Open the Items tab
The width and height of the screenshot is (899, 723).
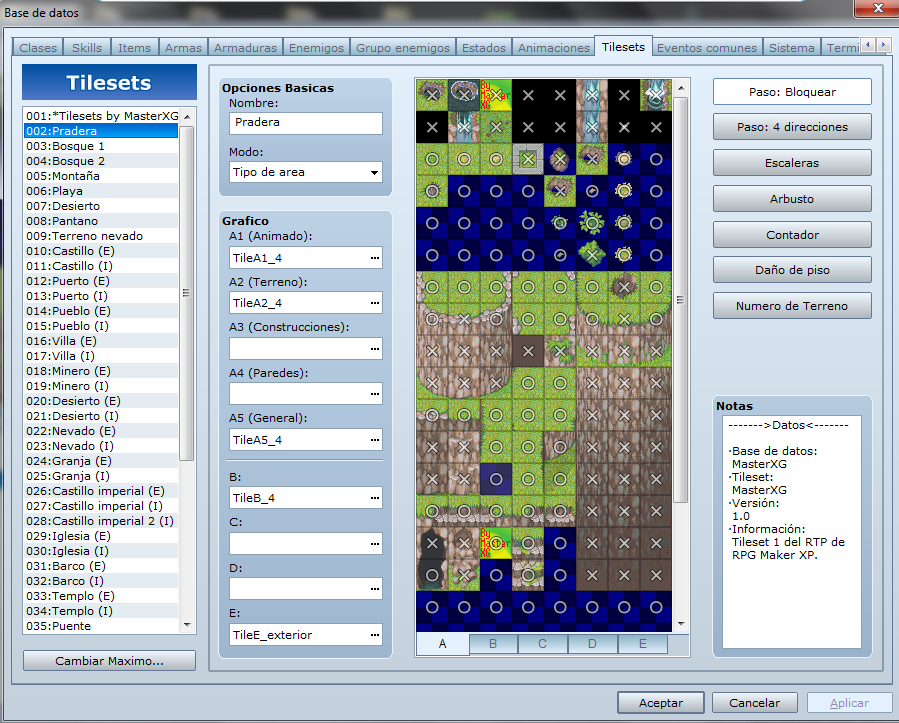pos(134,48)
